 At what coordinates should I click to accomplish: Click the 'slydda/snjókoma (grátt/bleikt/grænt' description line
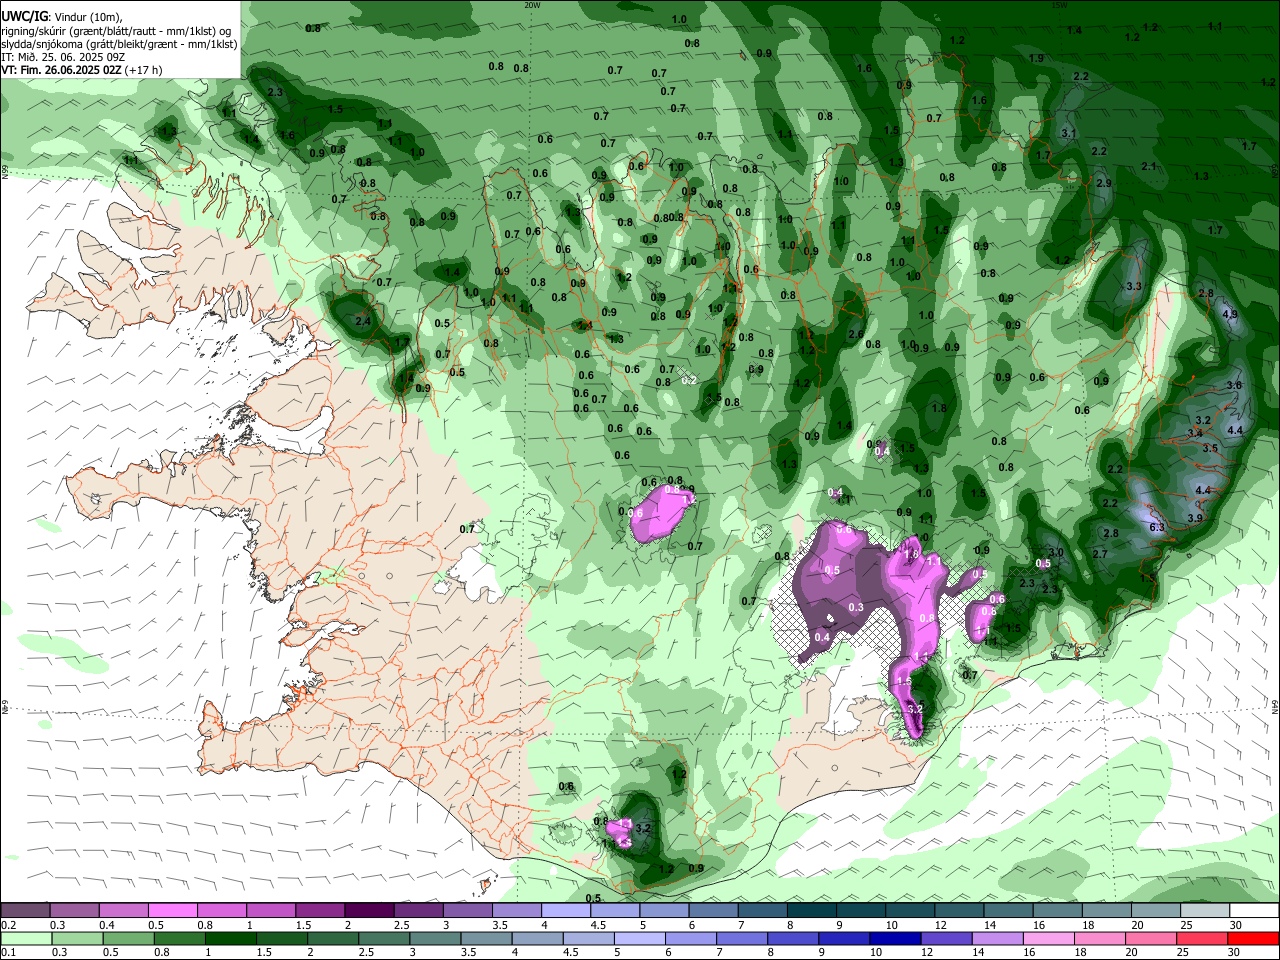click(119, 44)
